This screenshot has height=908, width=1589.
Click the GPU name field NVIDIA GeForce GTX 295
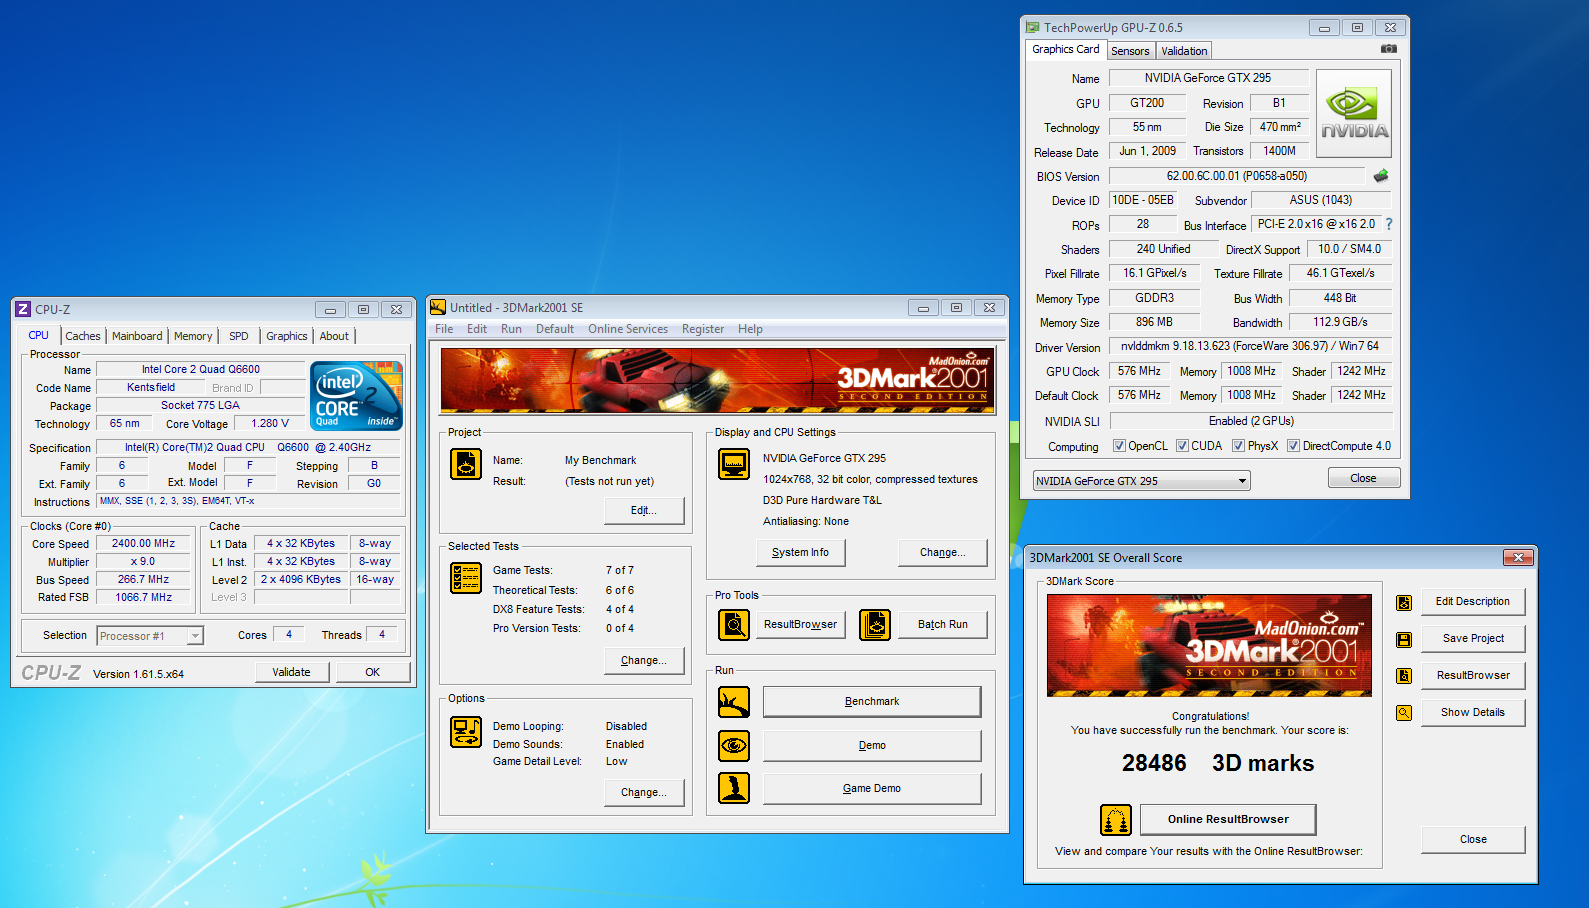pos(1208,77)
